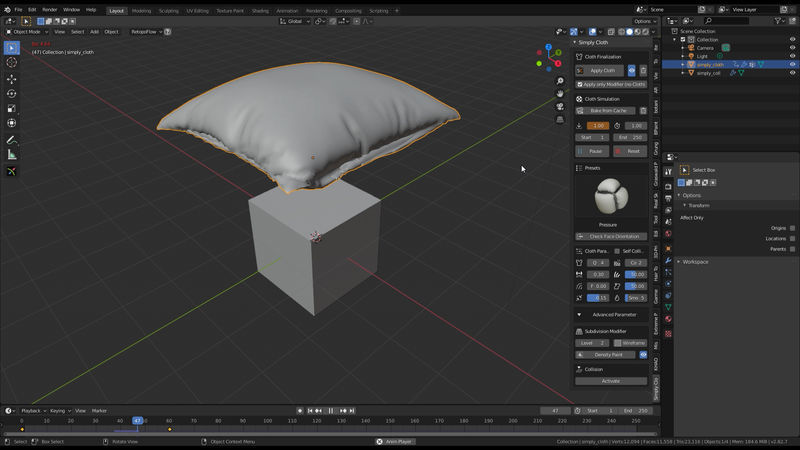
Task: Open the Global transform orientation dropdown
Action: 295,21
